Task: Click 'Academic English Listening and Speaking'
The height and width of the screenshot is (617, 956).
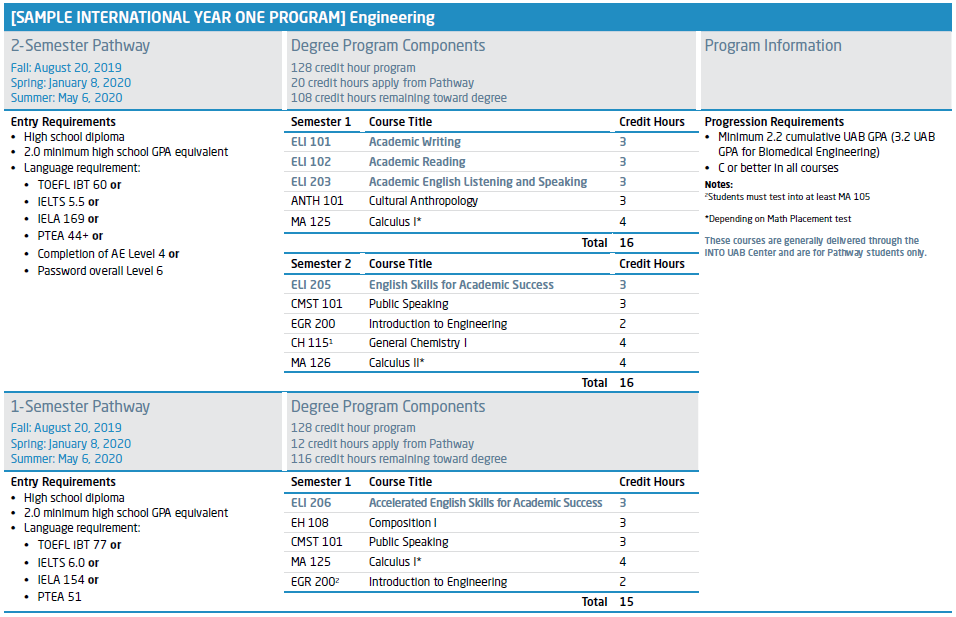Action: coord(478,182)
